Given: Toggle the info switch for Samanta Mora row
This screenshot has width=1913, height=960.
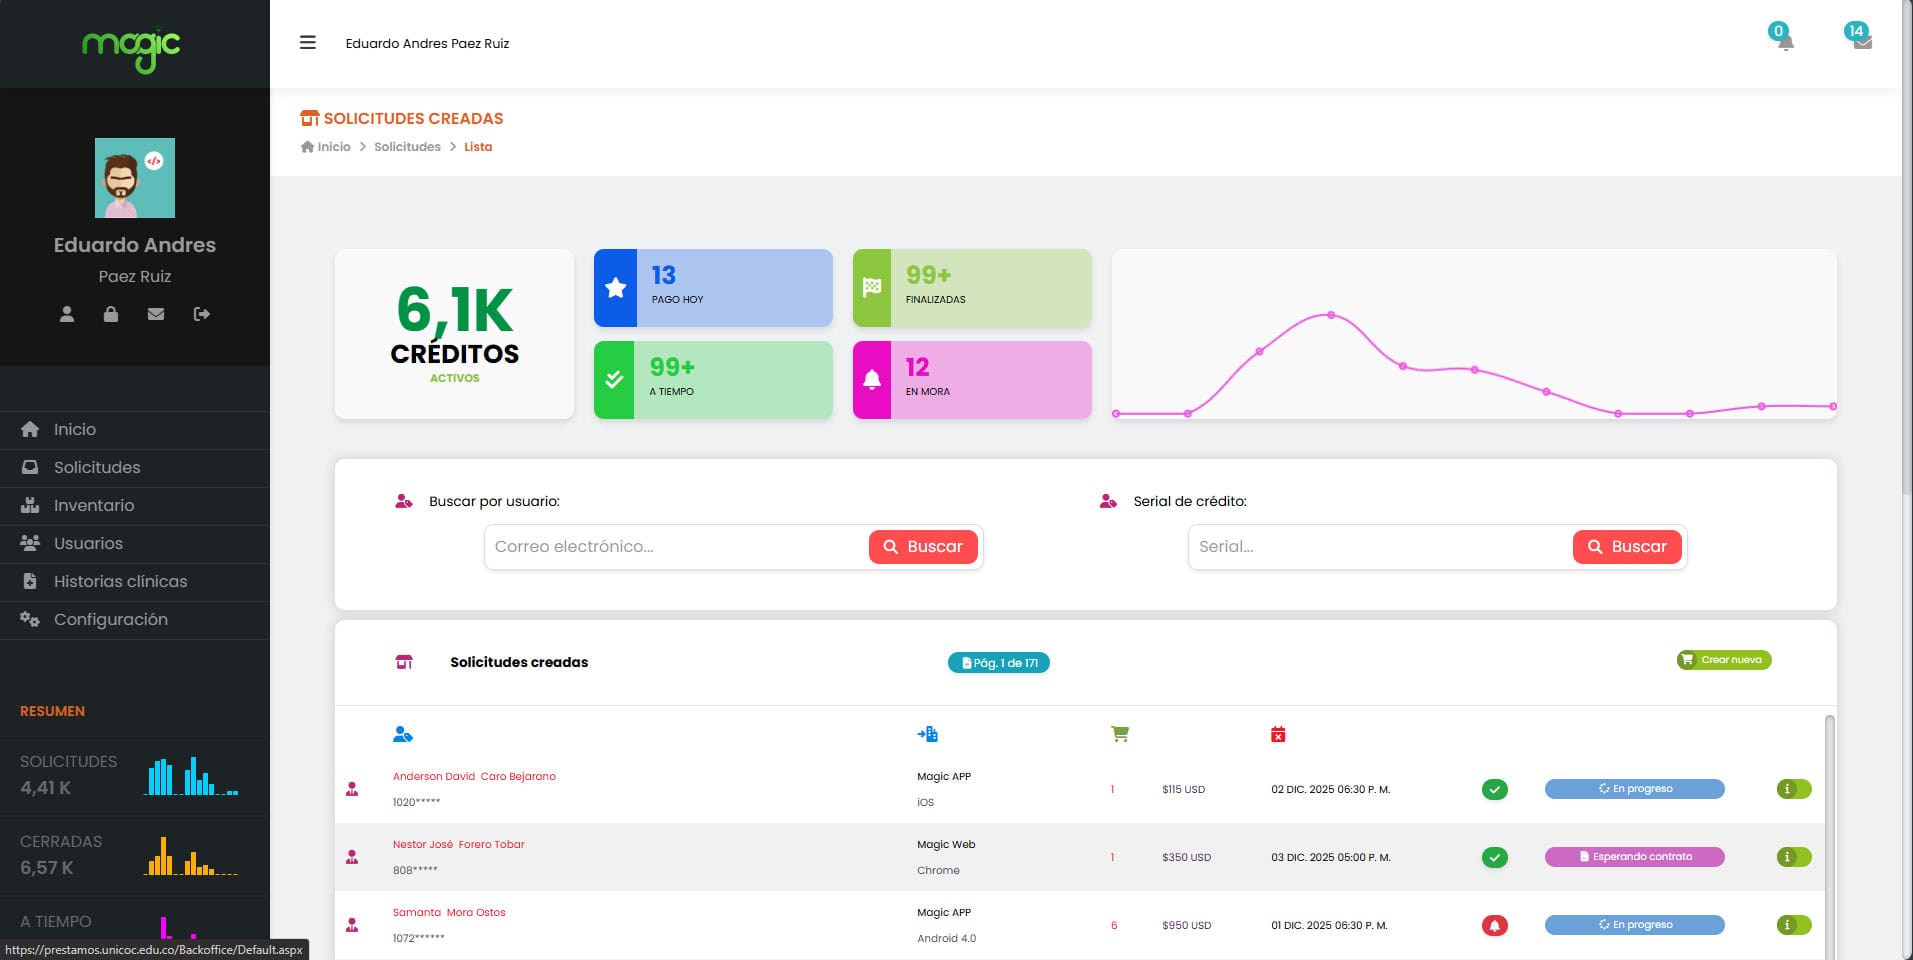Looking at the screenshot, I should pos(1794,925).
